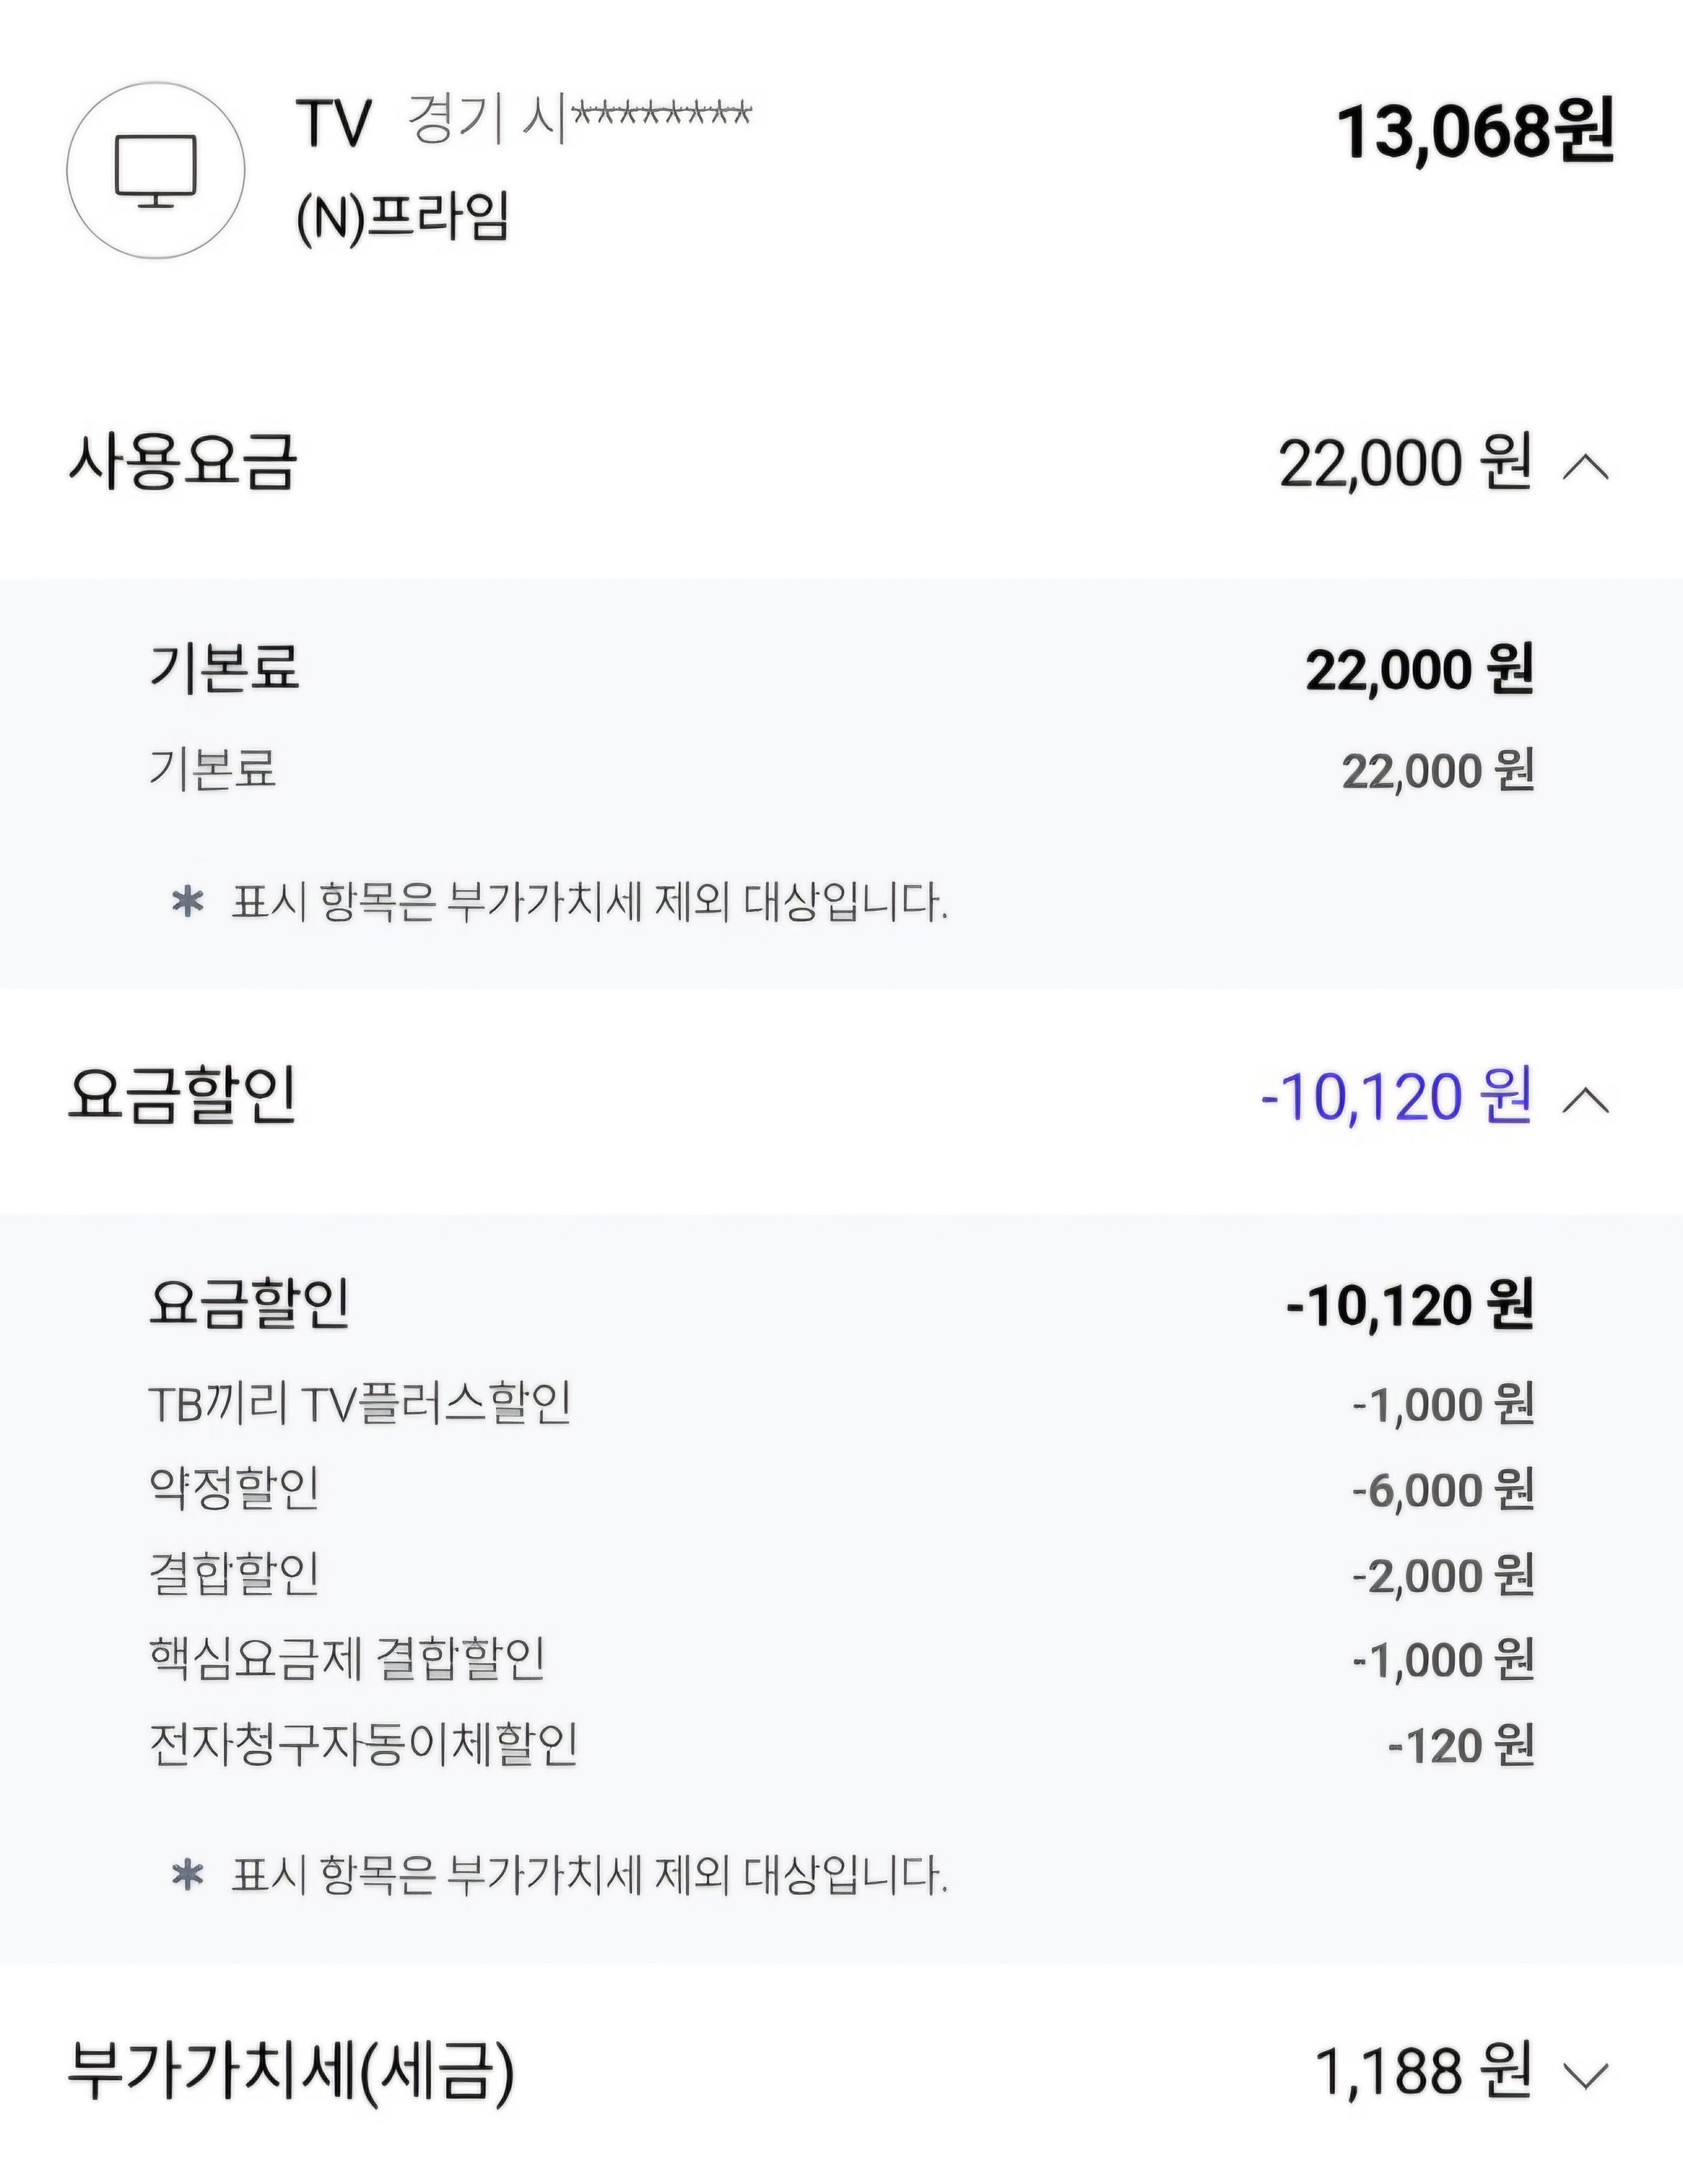
Task: Click asterisk note under 기본료 section
Action: coord(559,903)
